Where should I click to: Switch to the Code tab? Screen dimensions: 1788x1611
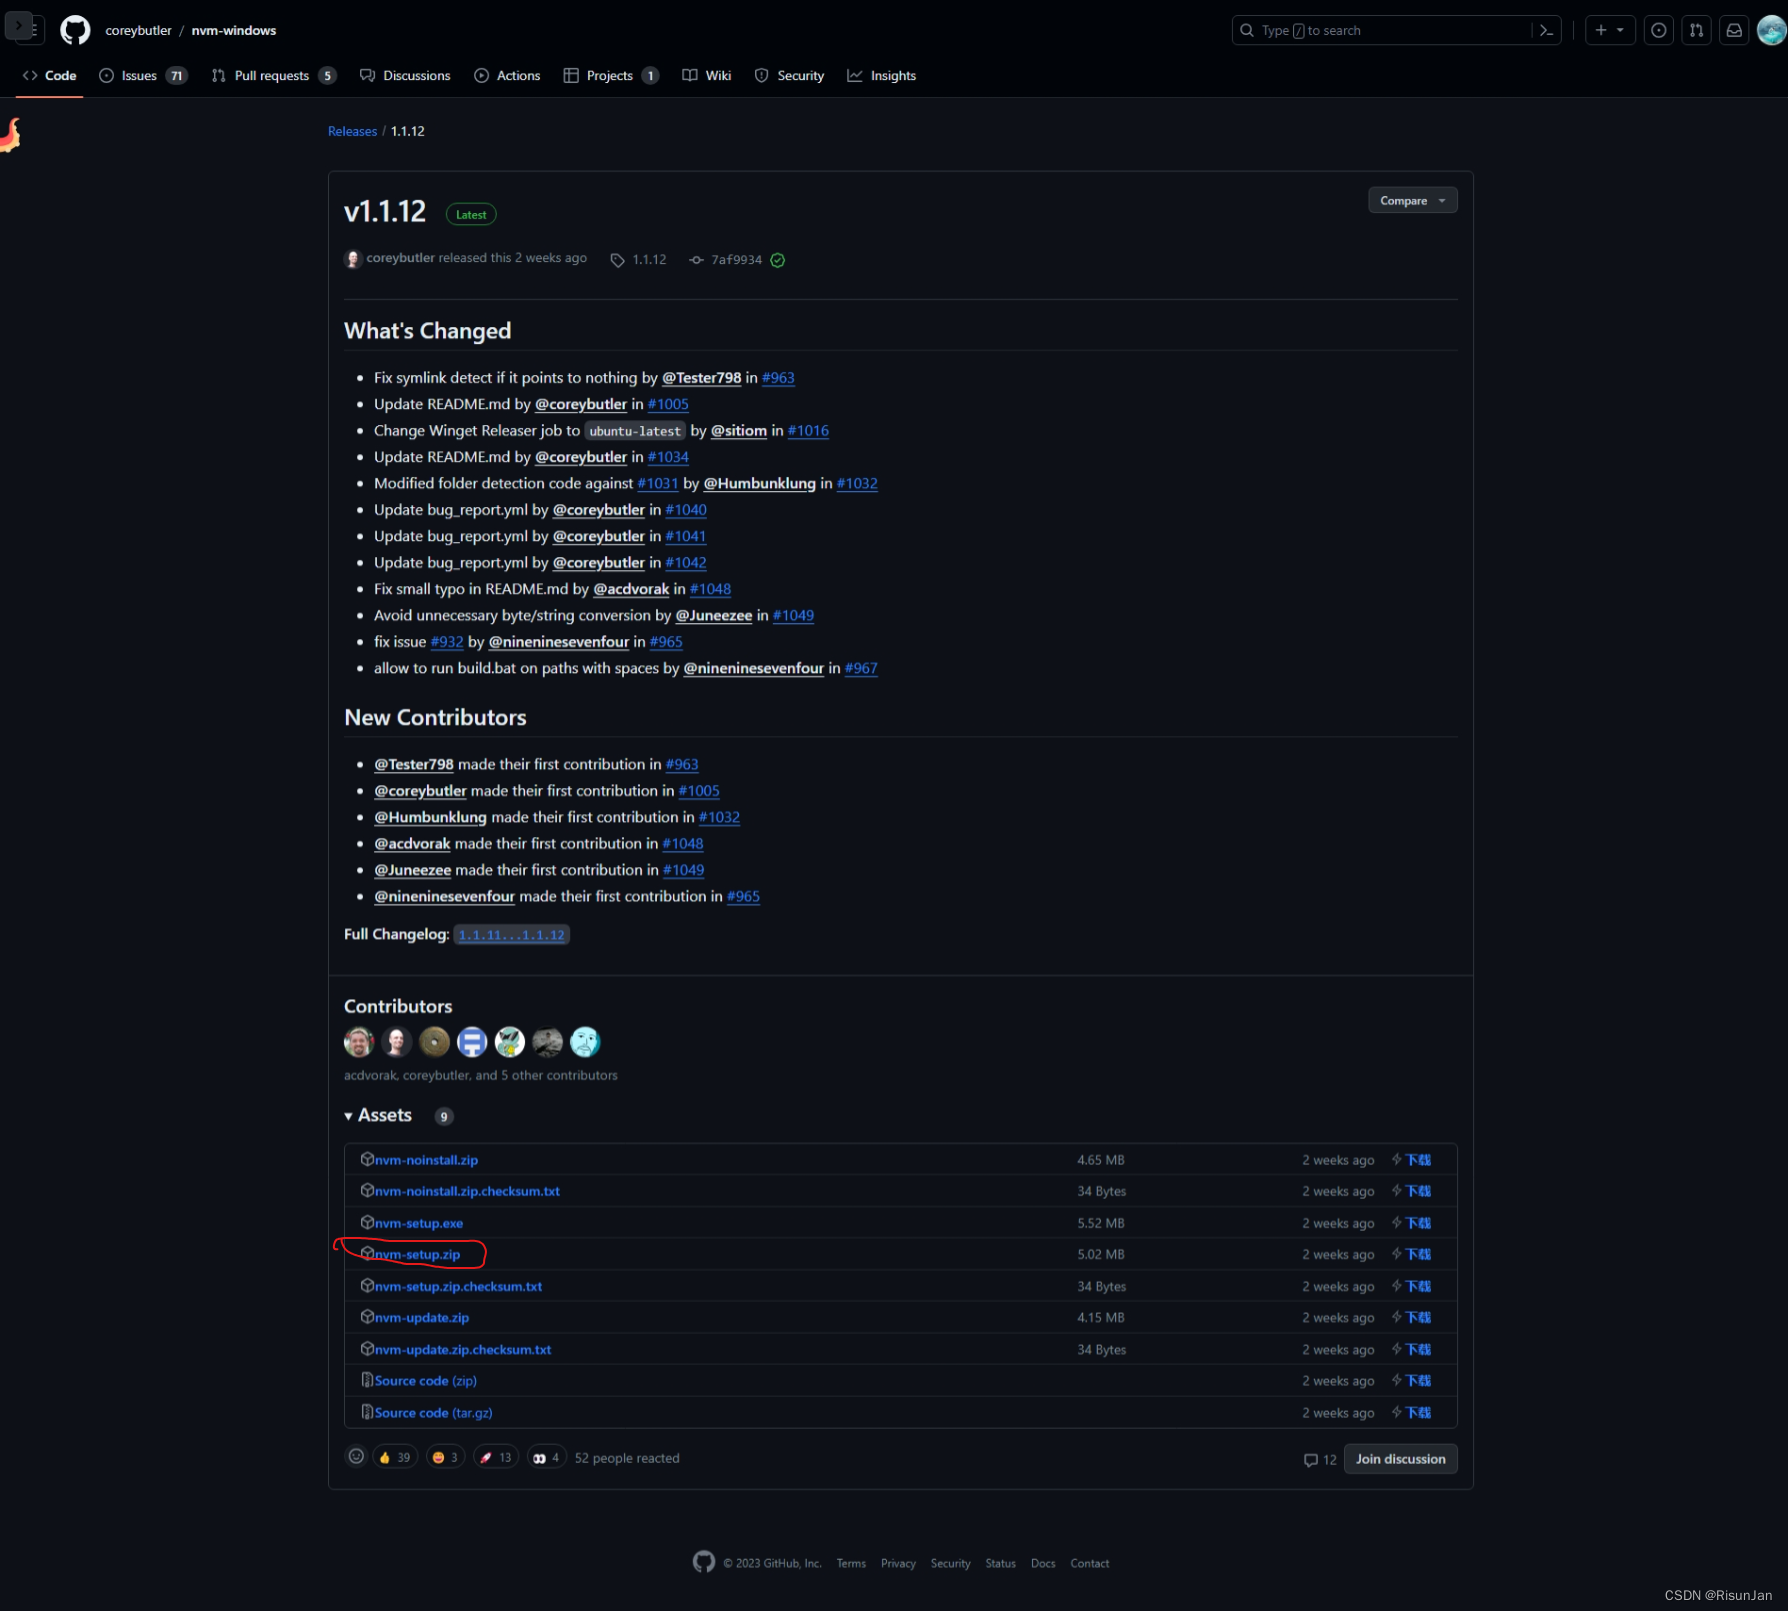pos(49,76)
